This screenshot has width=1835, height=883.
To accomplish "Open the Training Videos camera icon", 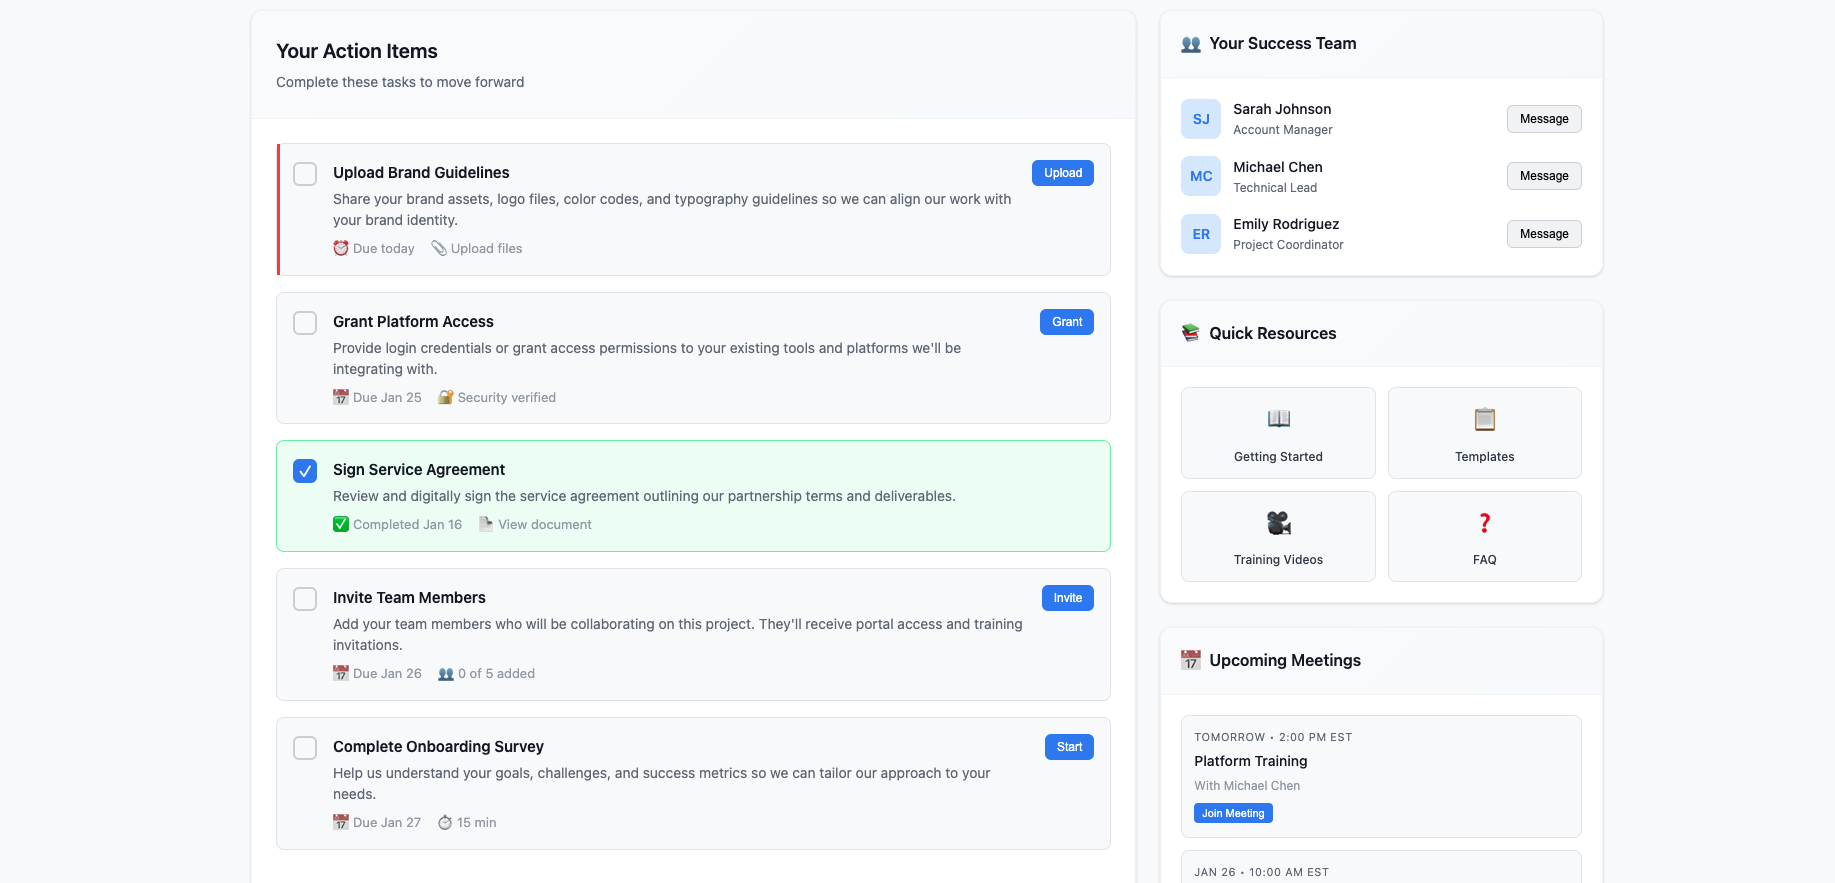I will (x=1278, y=523).
